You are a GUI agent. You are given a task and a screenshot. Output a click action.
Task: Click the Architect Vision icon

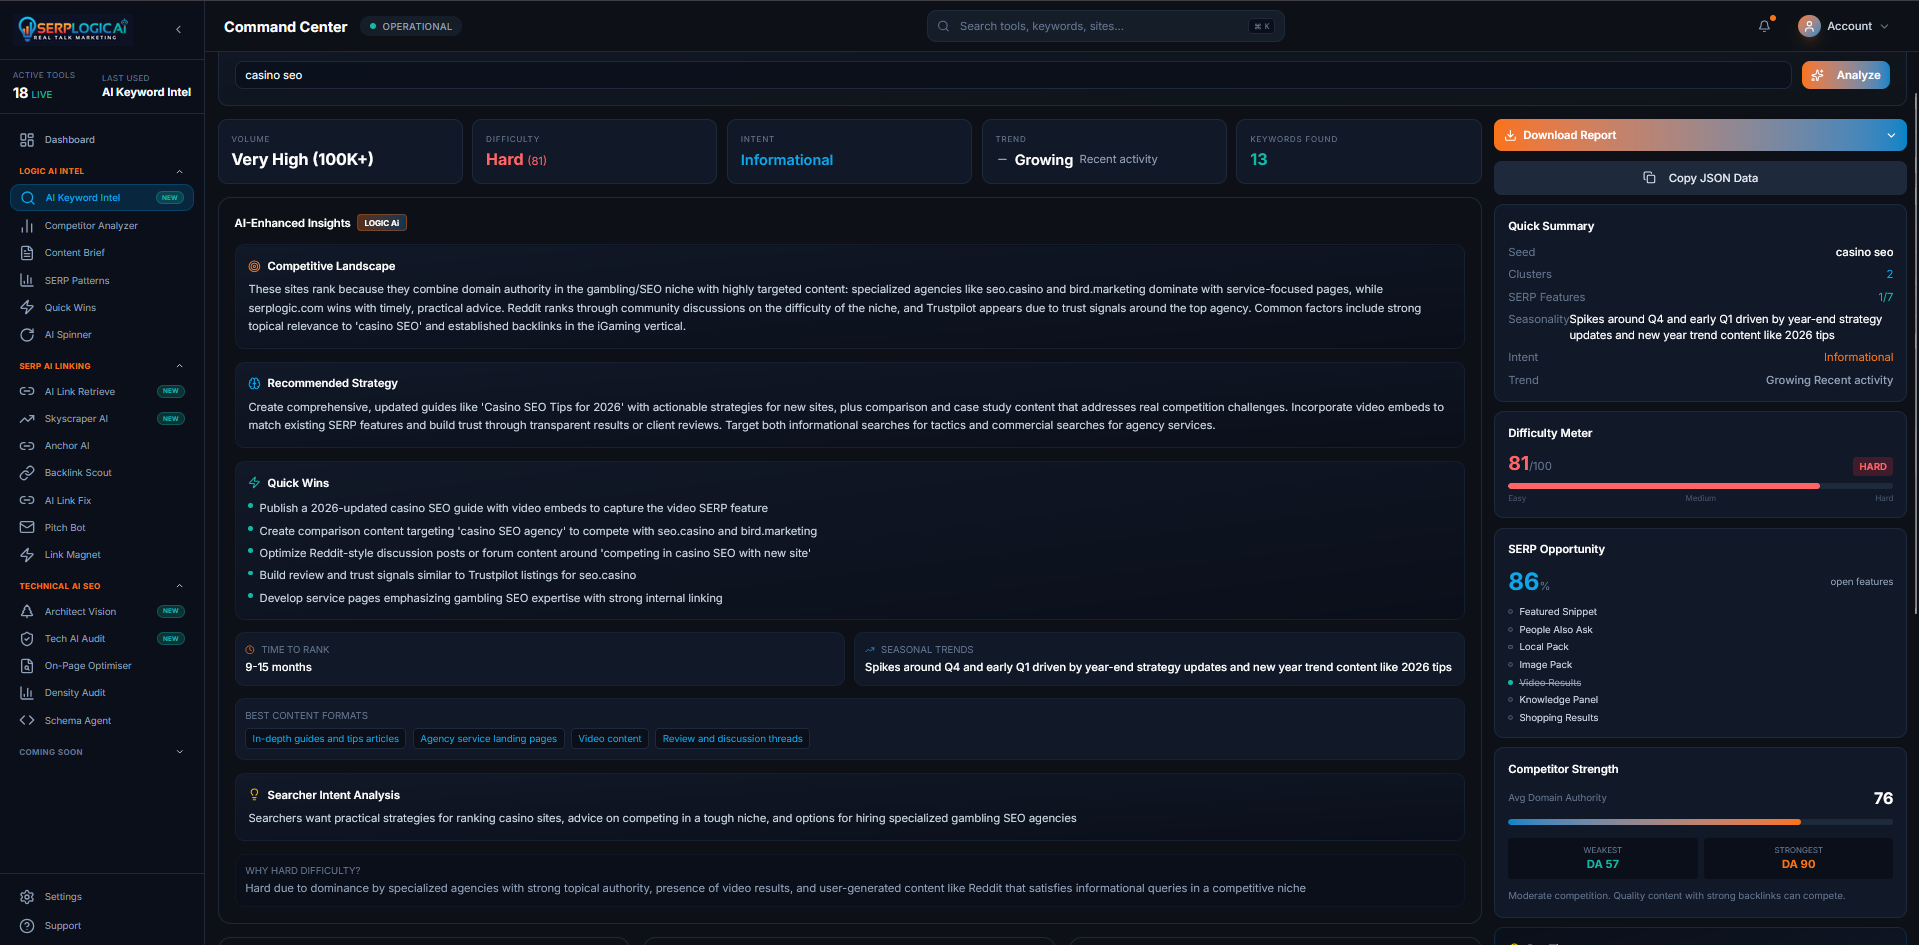[x=27, y=611]
